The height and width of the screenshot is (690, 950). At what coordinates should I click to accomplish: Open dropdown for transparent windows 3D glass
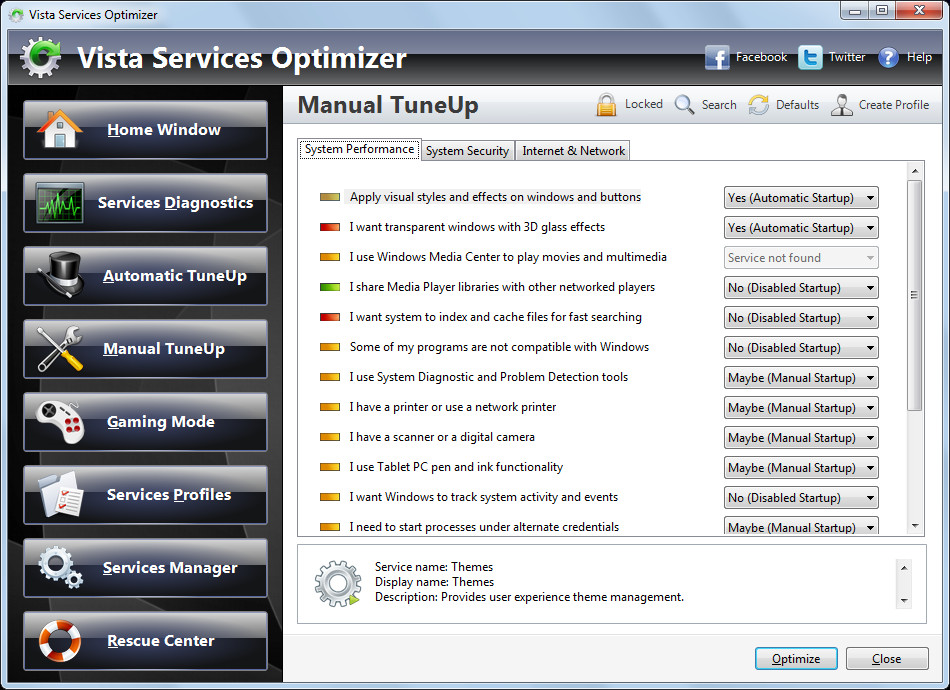[x=801, y=228]
